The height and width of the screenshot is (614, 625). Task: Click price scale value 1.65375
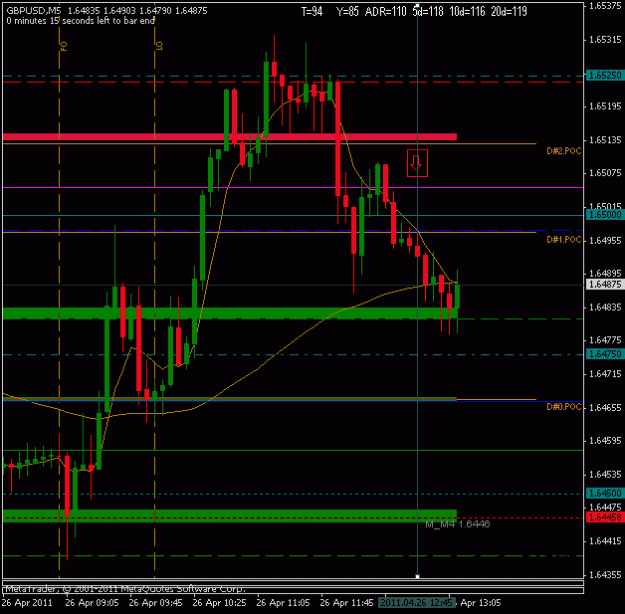coord(605,6)
